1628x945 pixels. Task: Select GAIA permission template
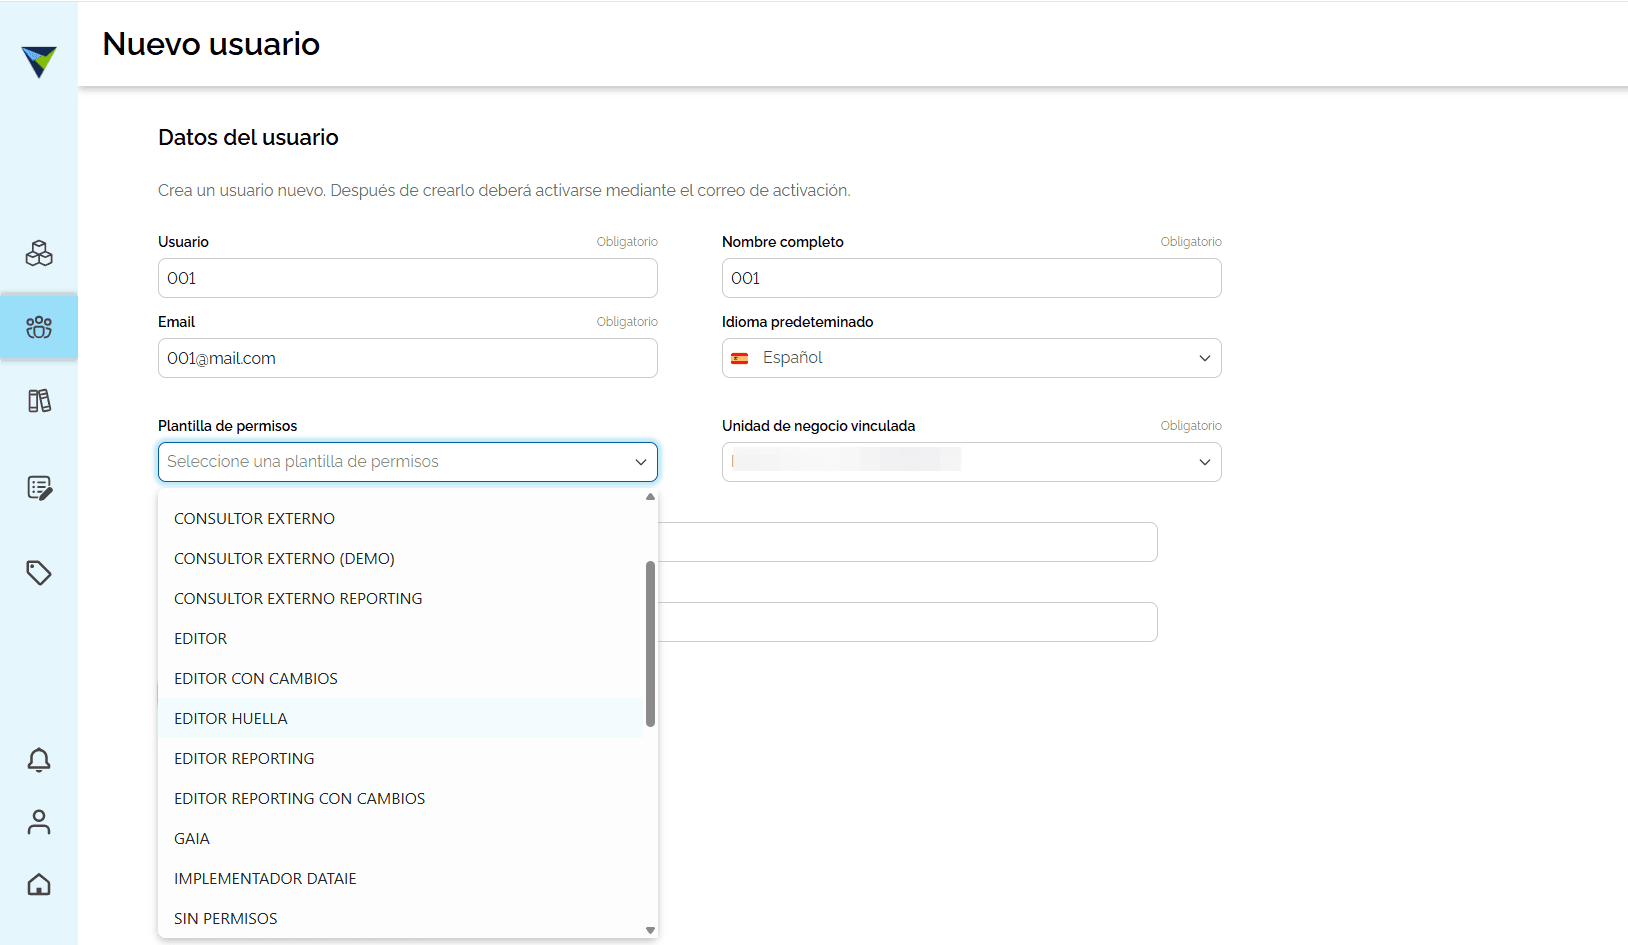coord(400,838)
